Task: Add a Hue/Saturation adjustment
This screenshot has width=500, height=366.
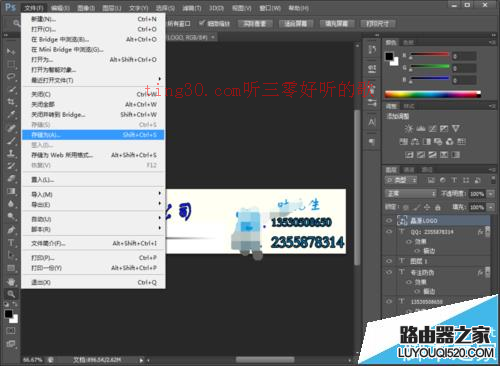Action: (404, 142)
